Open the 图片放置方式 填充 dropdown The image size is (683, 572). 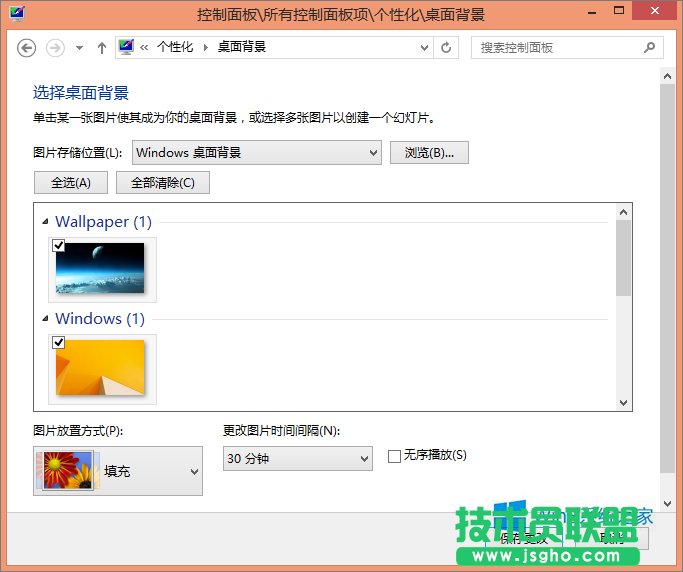point(118,471)
